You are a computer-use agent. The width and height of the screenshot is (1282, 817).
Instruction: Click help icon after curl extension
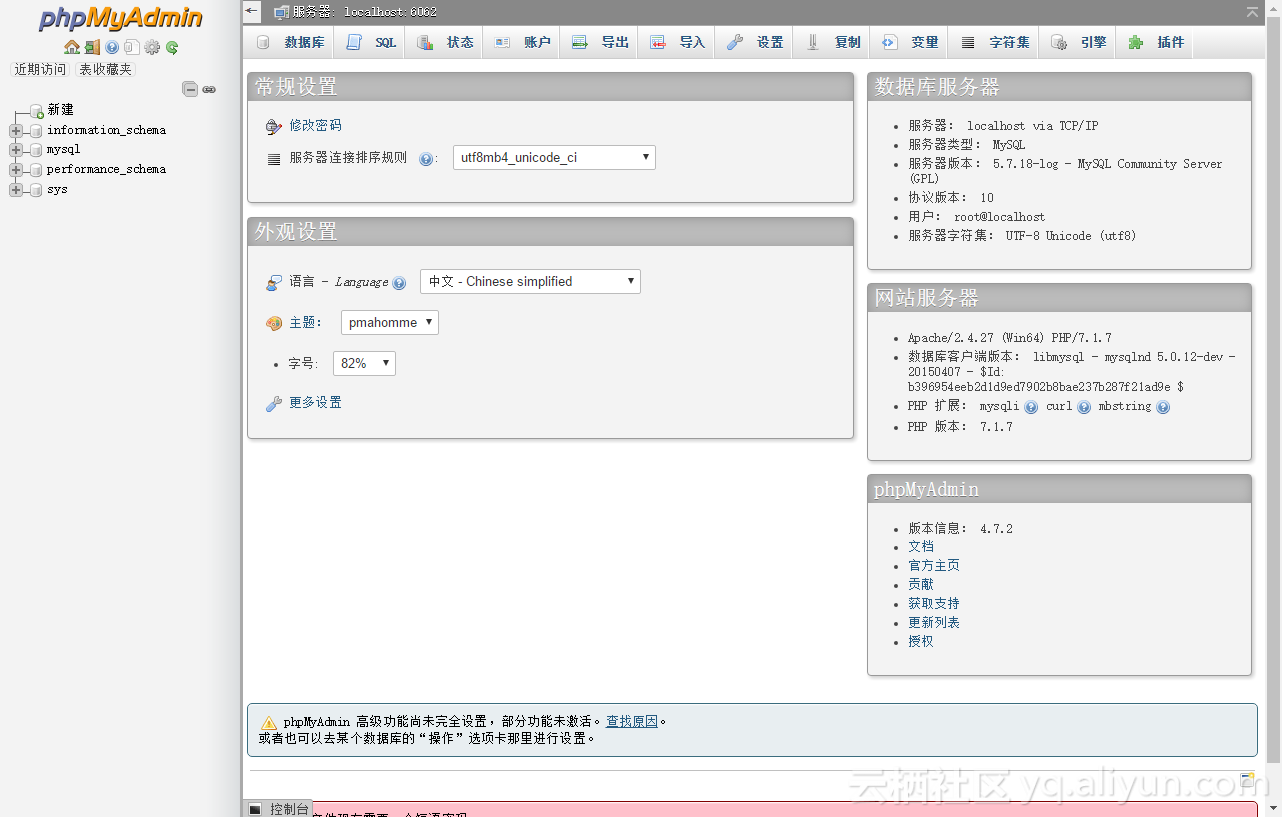click(1084, 407)
